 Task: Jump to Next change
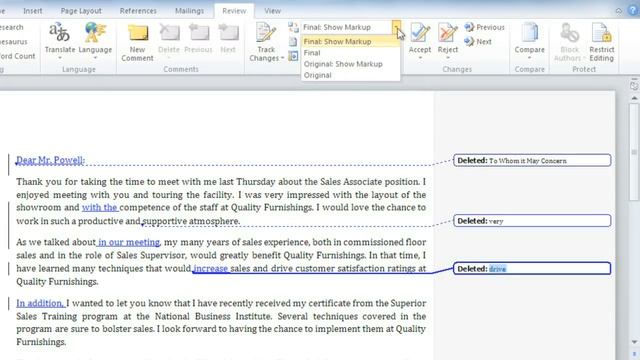478,41
